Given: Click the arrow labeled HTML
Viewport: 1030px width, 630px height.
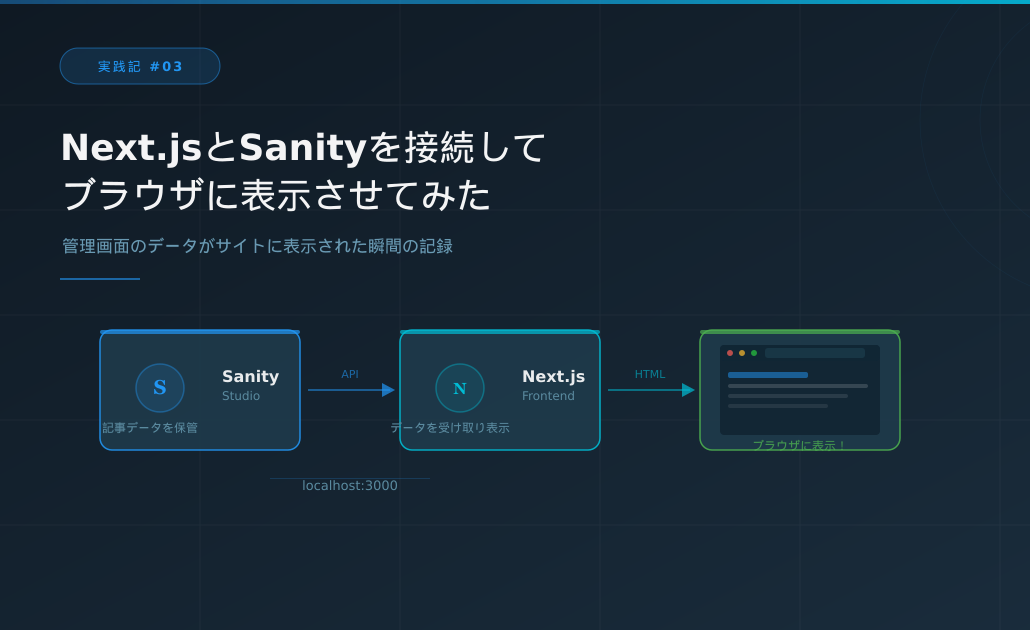Looking at the screenshot, I should 650,390.
